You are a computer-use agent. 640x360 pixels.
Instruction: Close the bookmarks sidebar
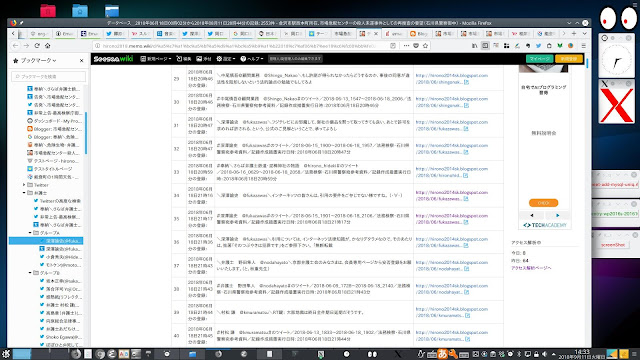(x=82, y=60)
